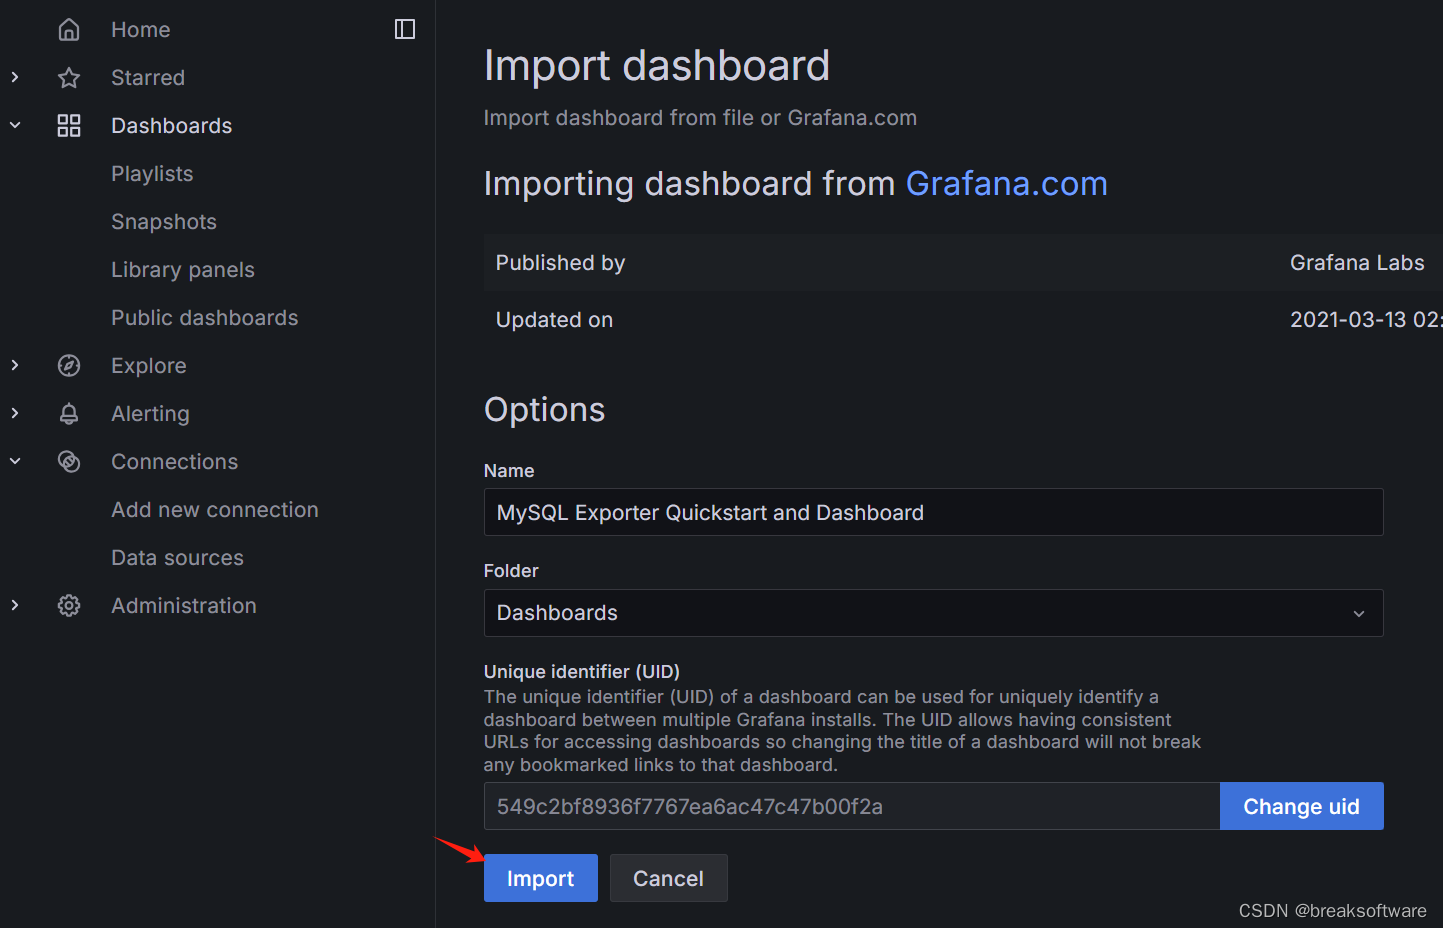The width and height of the screenshot is (1443, 928).
Task: Click the Published by label
Action: (x=560, y=263)
